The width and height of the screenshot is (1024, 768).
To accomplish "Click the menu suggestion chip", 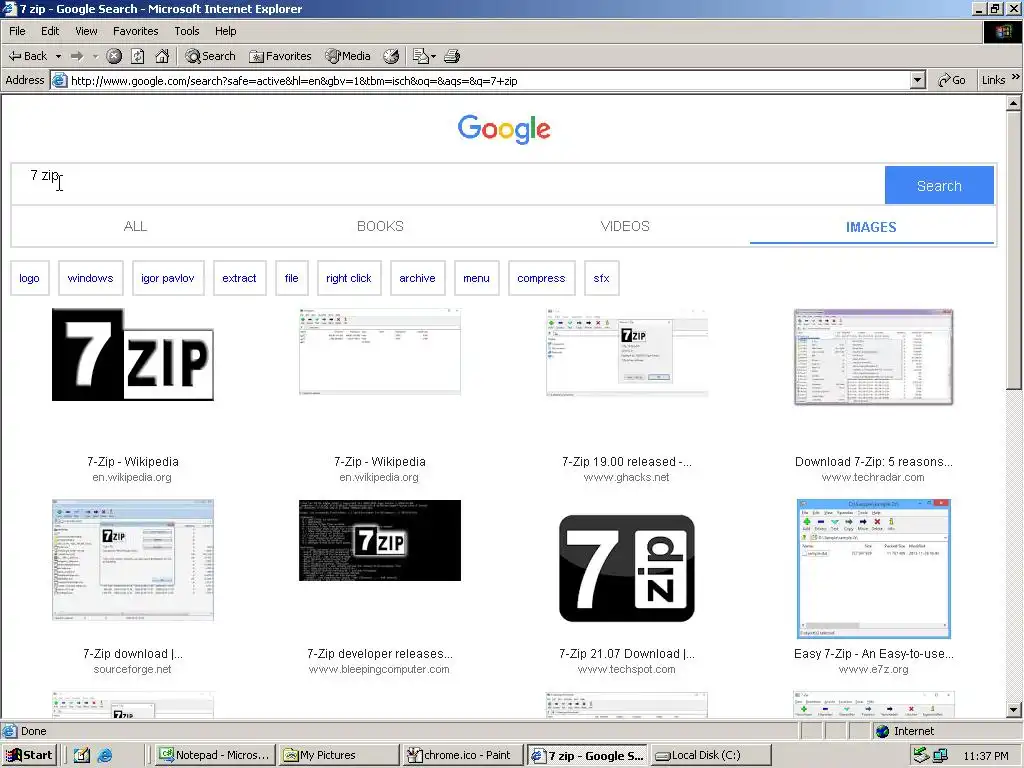I will click(x=476, y=278).
